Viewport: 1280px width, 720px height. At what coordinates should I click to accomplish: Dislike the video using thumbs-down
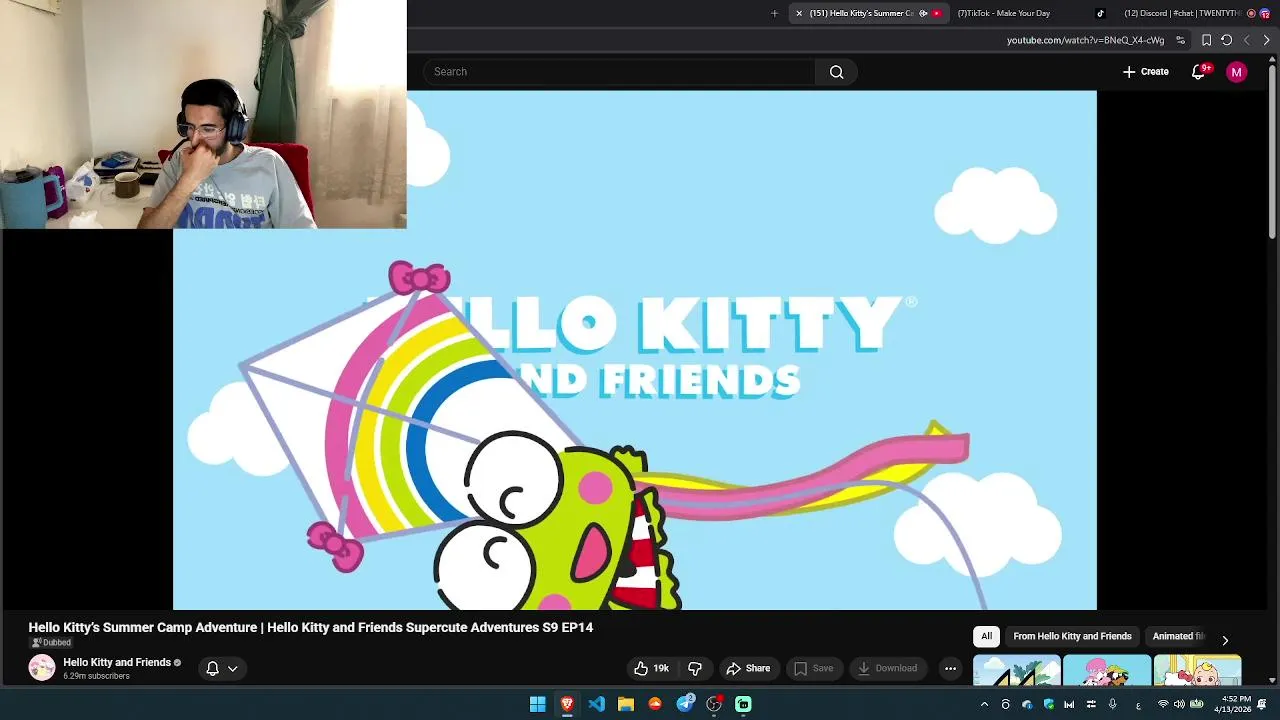[695, 668]
